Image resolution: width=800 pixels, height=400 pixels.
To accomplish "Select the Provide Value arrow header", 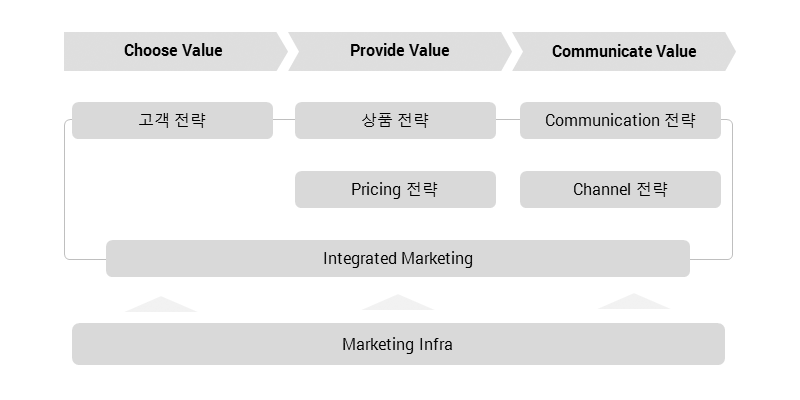I will (399, 51).
